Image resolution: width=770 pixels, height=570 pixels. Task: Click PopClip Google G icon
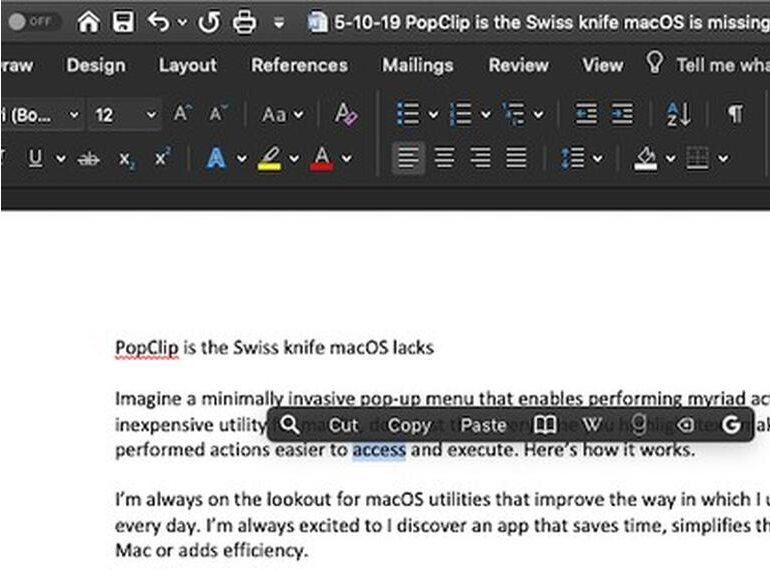click(x=731, y=425)
